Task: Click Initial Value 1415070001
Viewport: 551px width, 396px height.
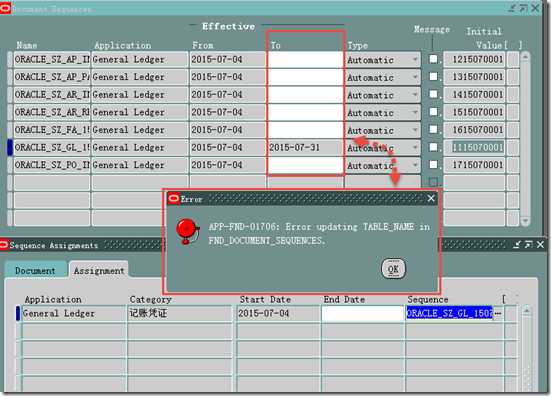Action: (x=474, y=95)
